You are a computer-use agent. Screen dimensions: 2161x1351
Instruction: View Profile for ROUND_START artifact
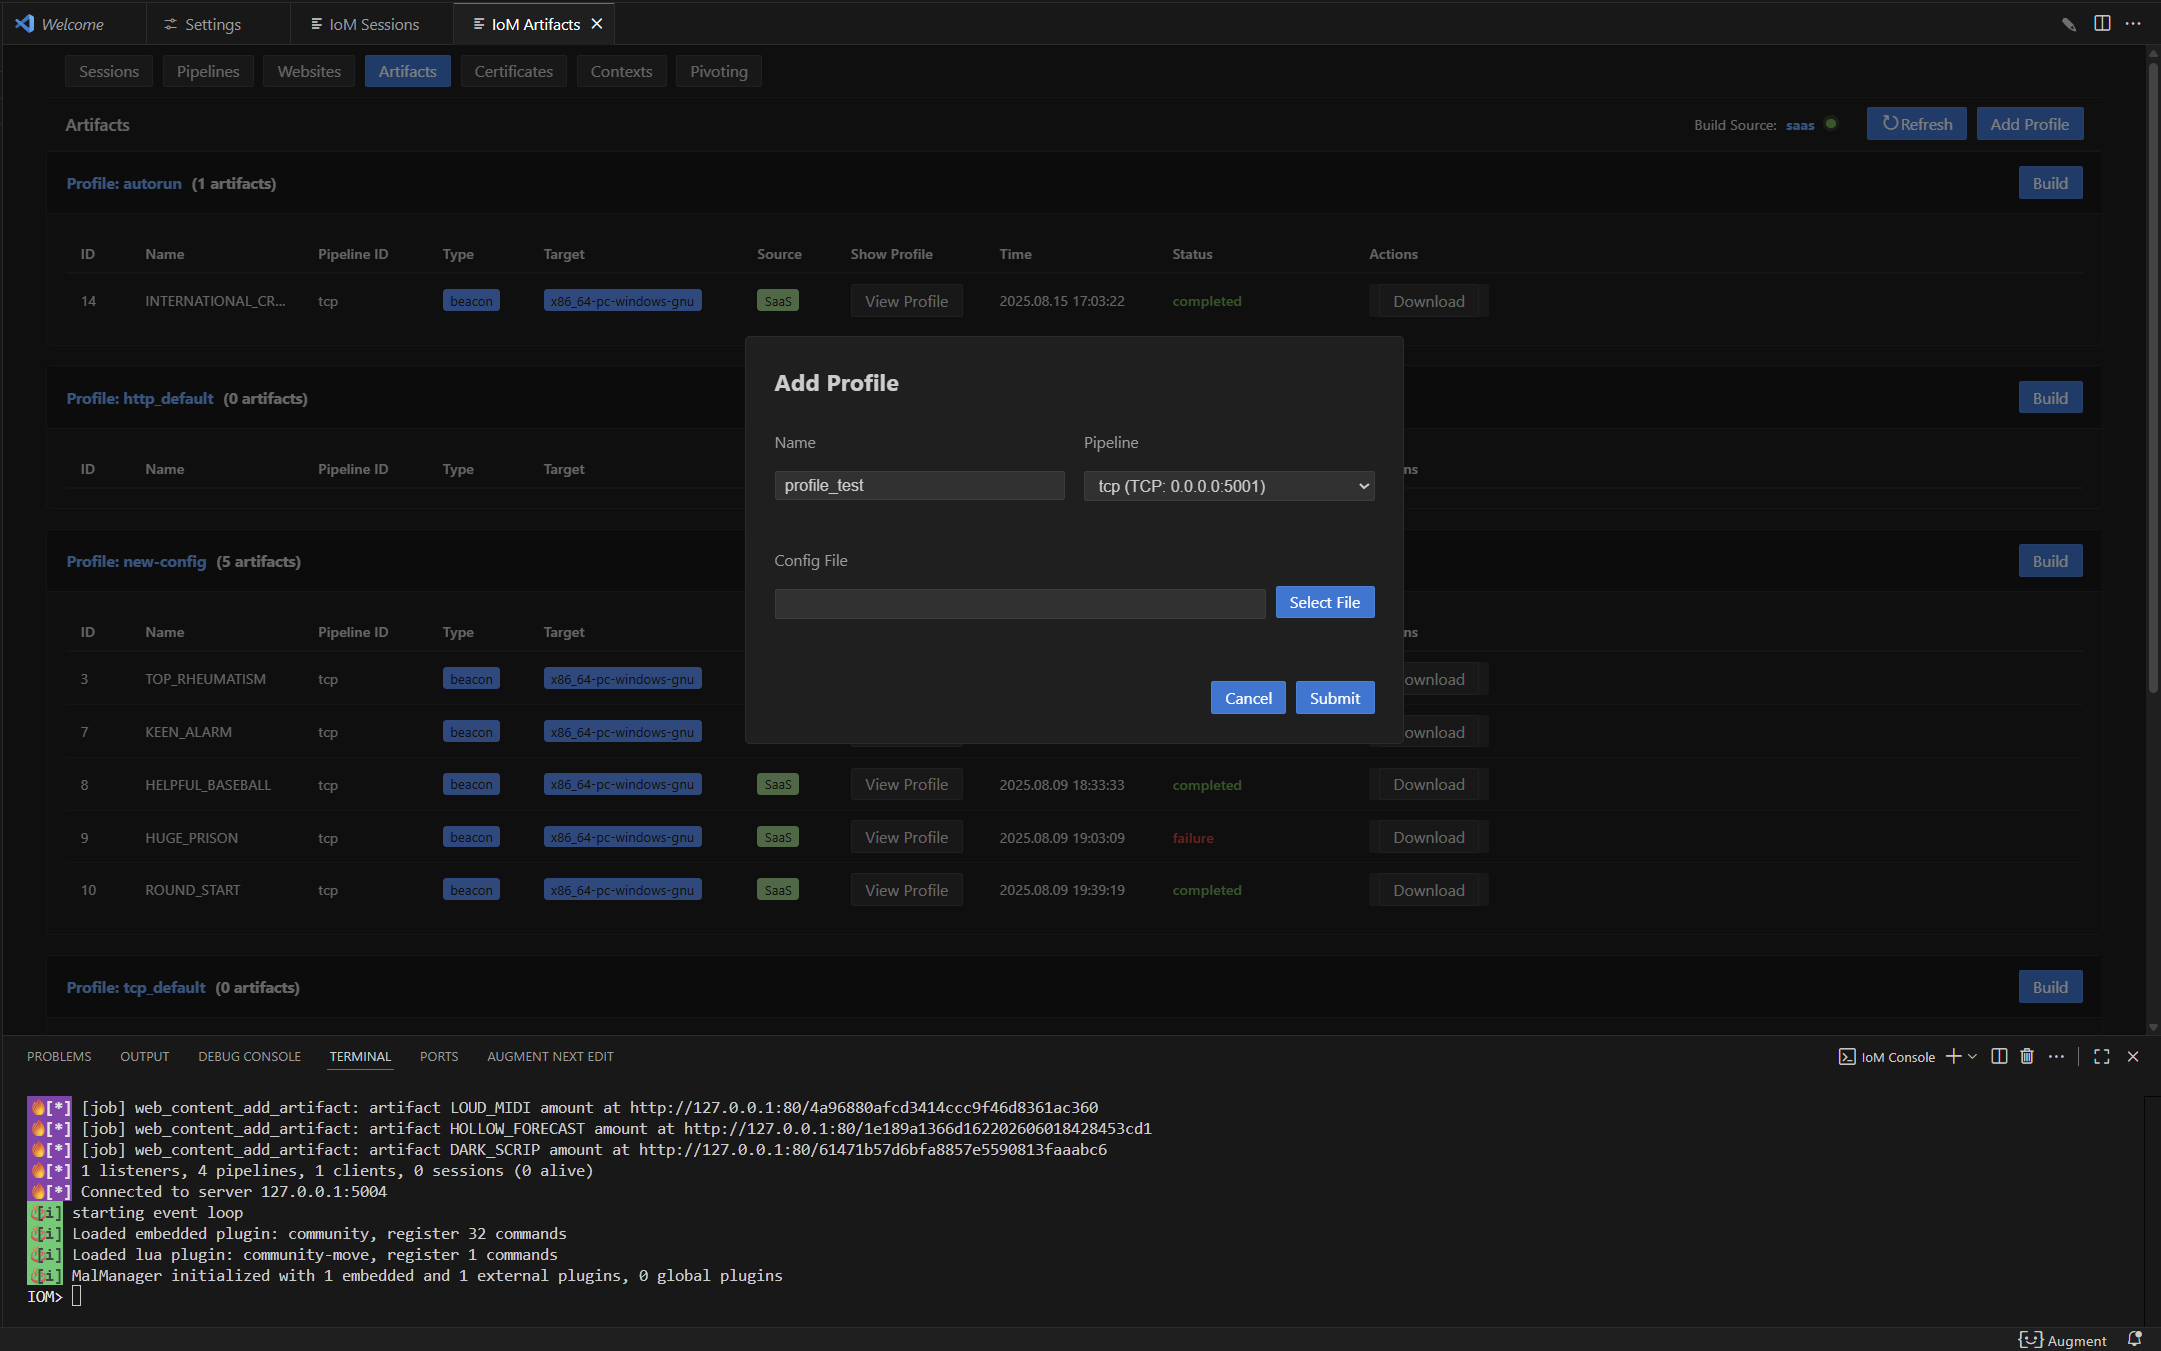906,890
